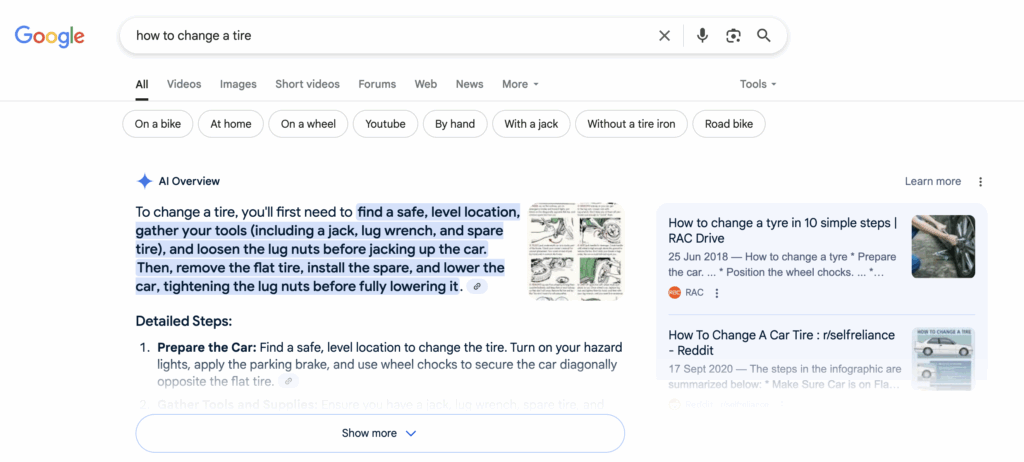Viewport: 1024px width, 462px height.
Task: Open AI Overview three-dot options menu
Action: [980, 182]
